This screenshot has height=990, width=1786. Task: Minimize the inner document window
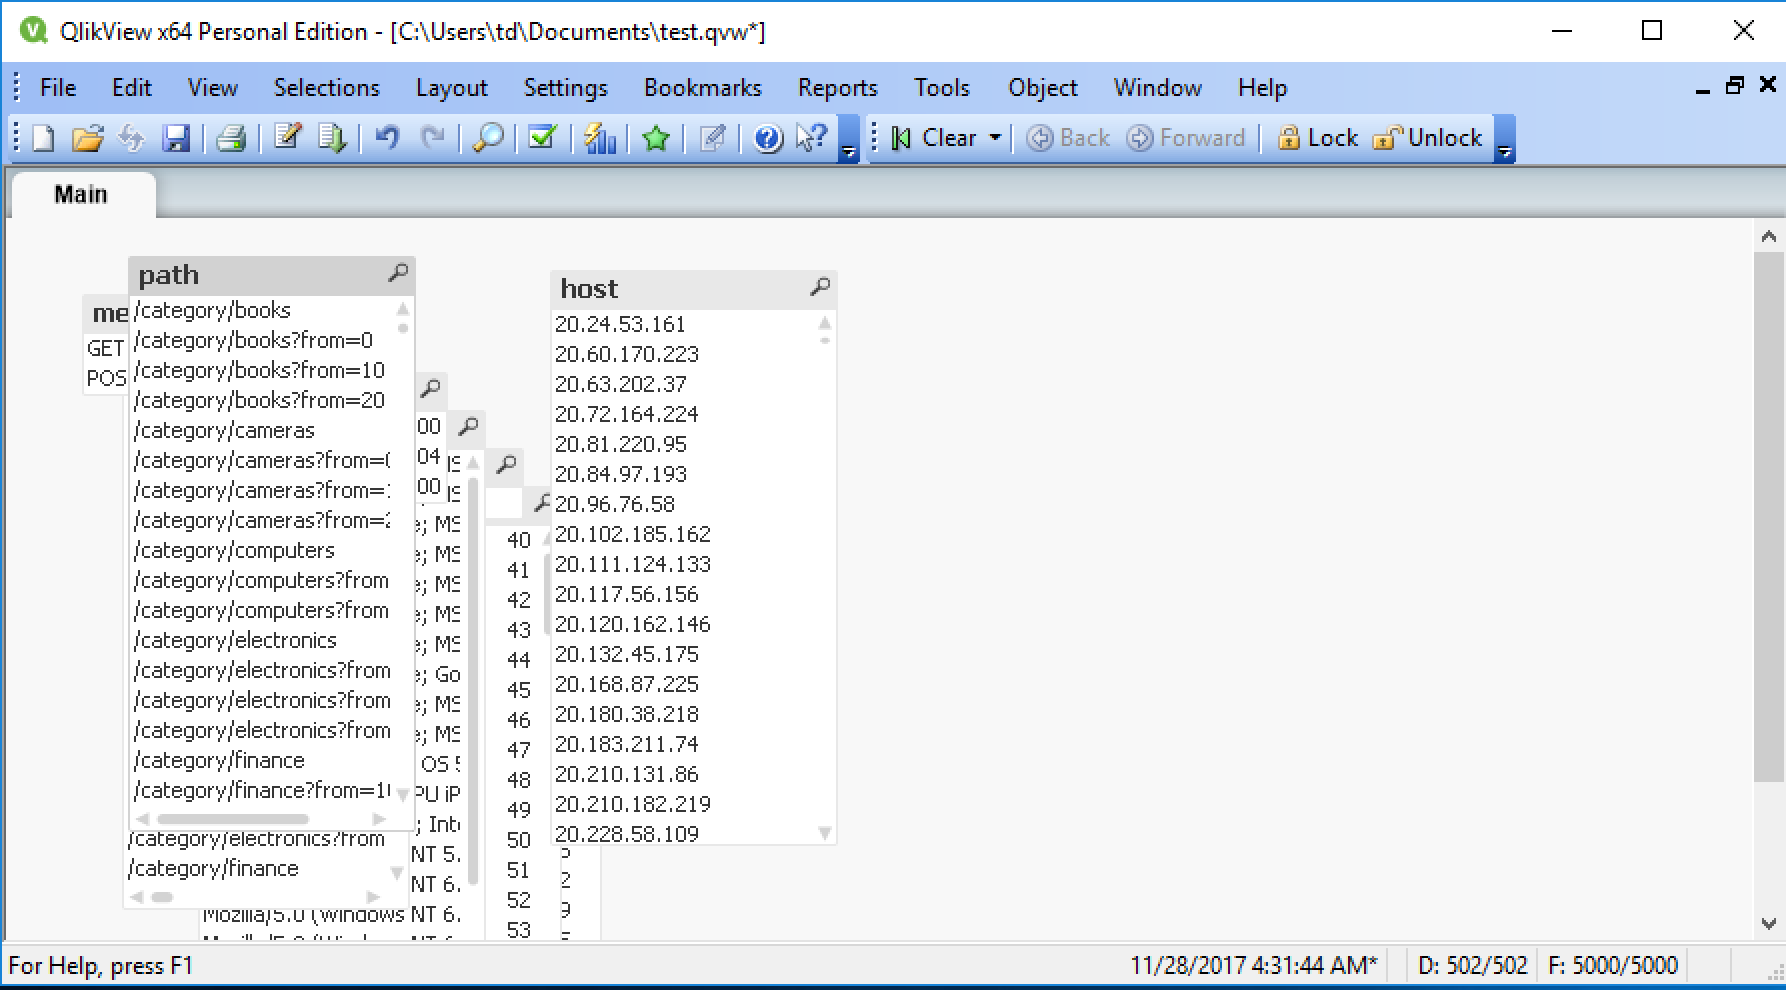(1703, 90)
